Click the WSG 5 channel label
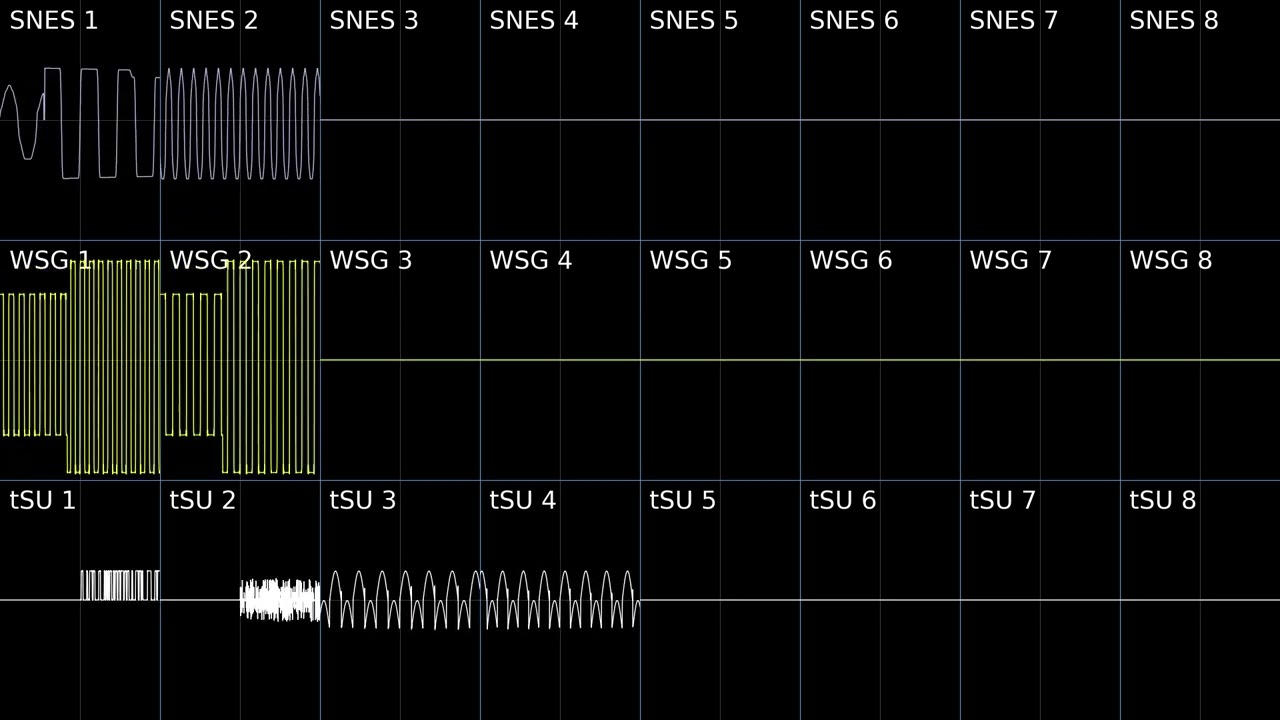 pyautogui.click(x=691, y=261)
